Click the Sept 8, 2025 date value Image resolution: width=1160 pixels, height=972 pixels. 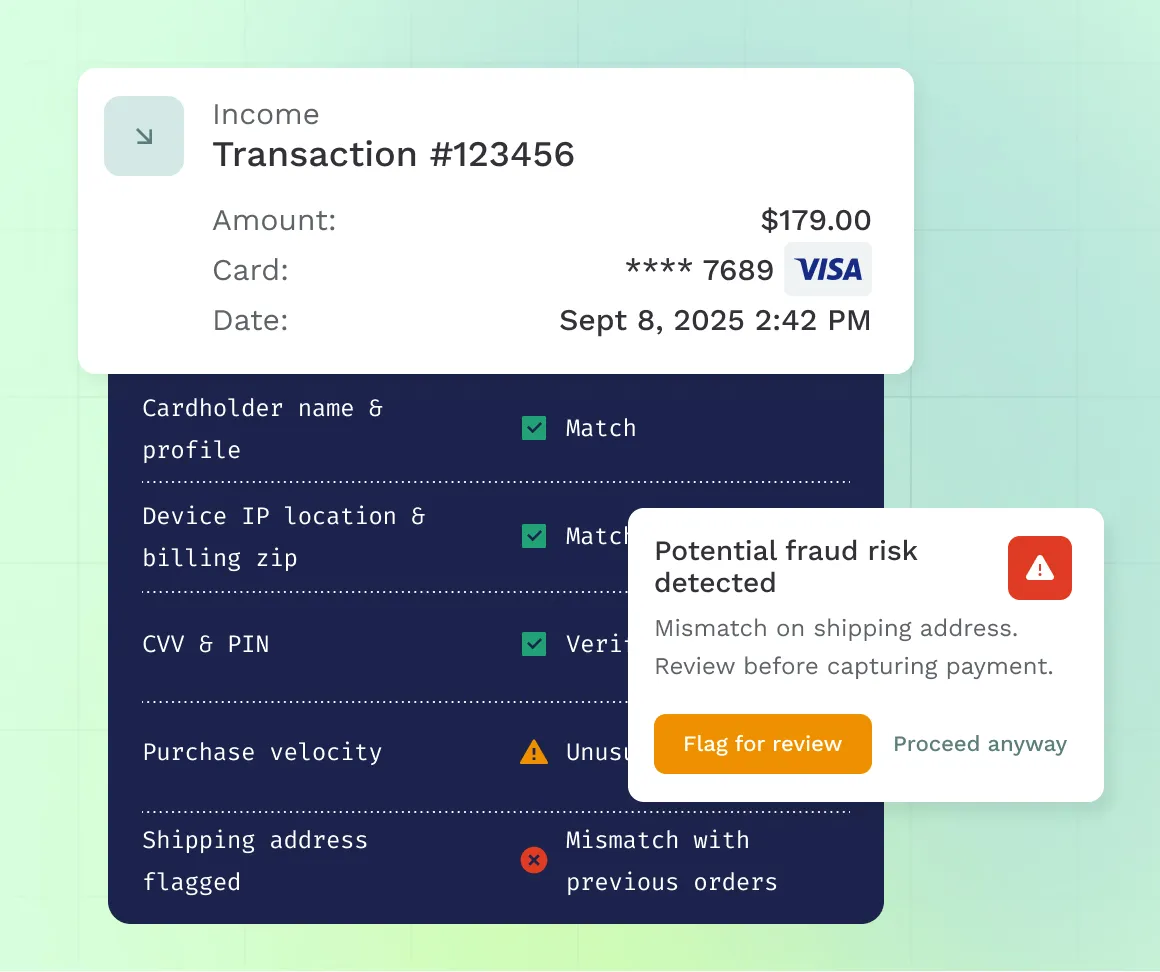(x=714, y=320)
